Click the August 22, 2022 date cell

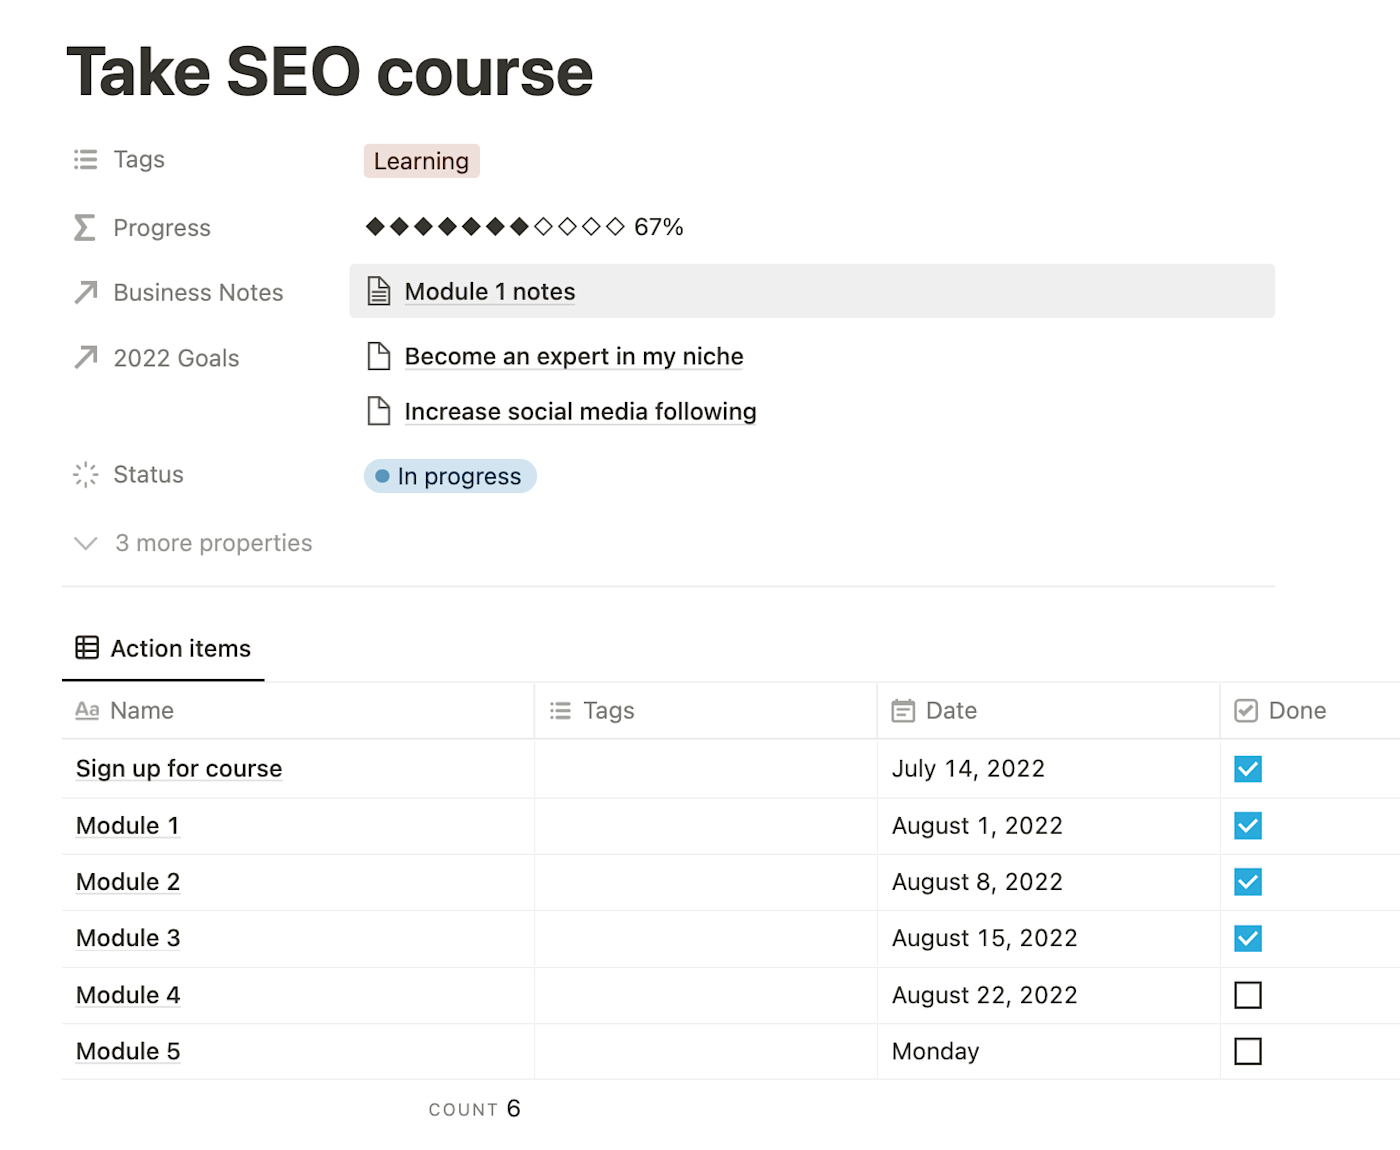pos(984,995)
